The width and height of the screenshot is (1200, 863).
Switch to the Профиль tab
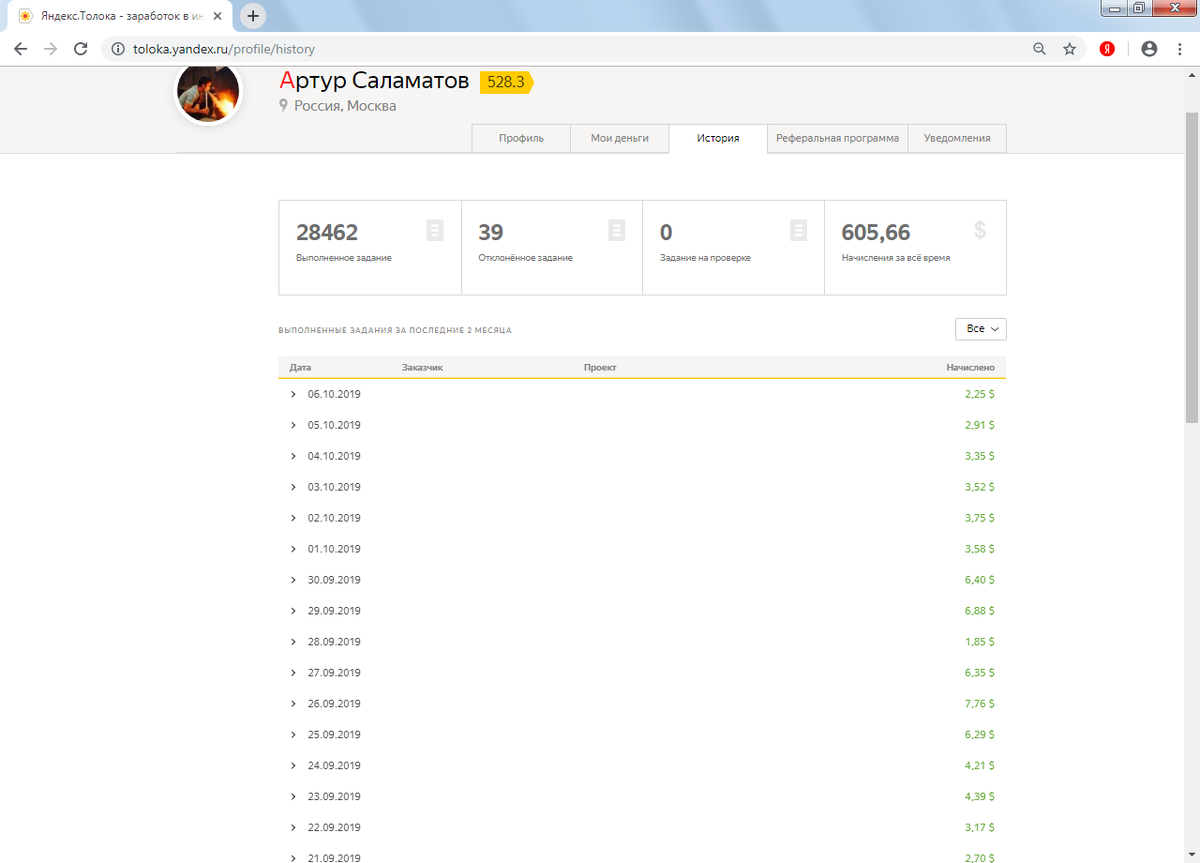point(521,138)
